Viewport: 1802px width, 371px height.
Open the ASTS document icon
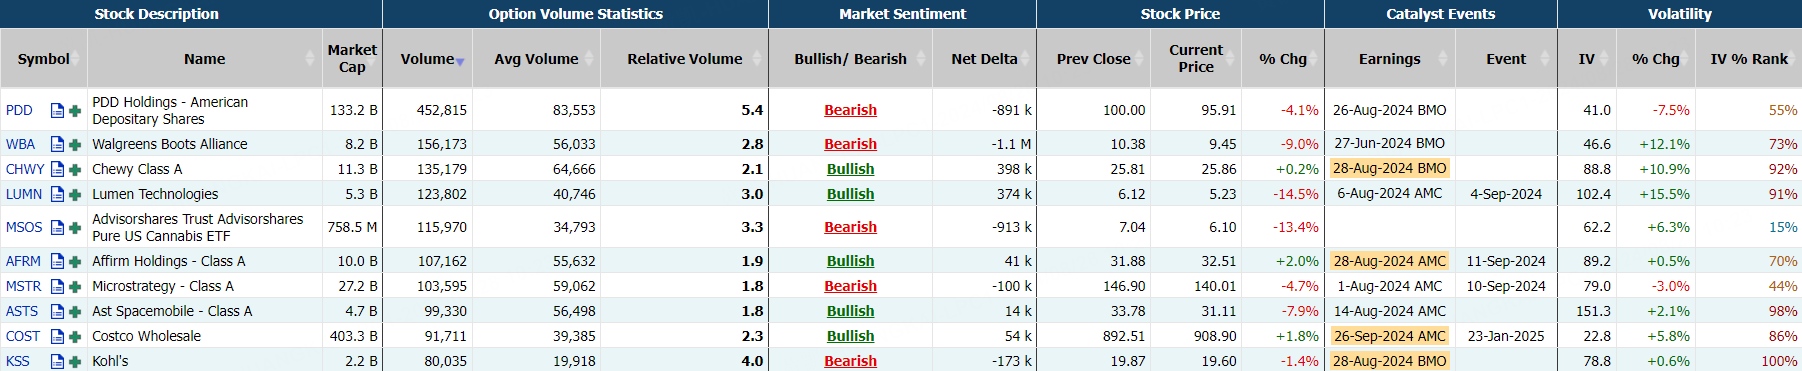point(57,311)
